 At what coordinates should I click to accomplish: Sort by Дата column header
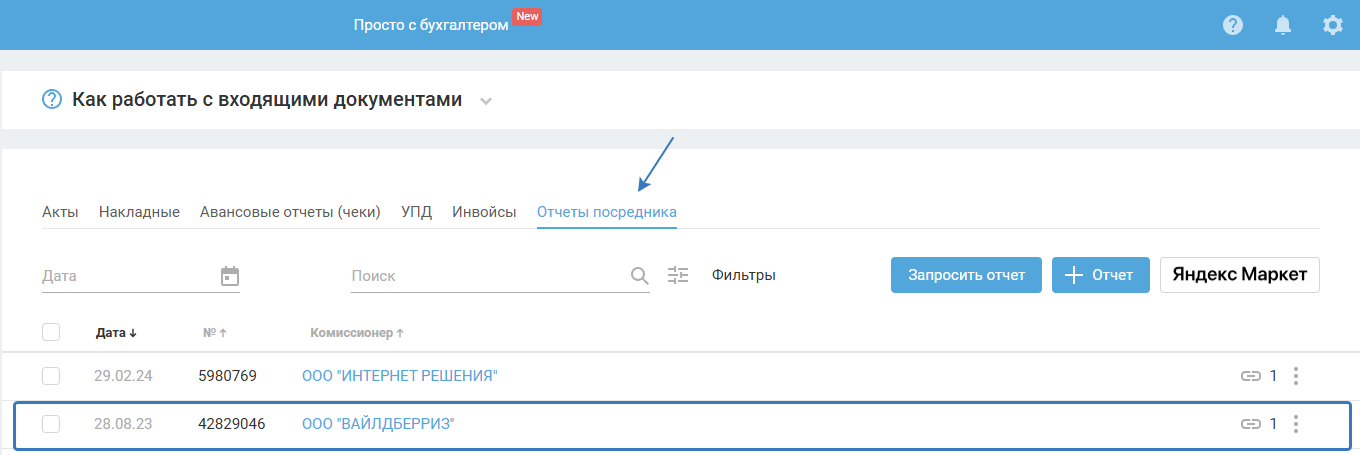coord(116,332)
